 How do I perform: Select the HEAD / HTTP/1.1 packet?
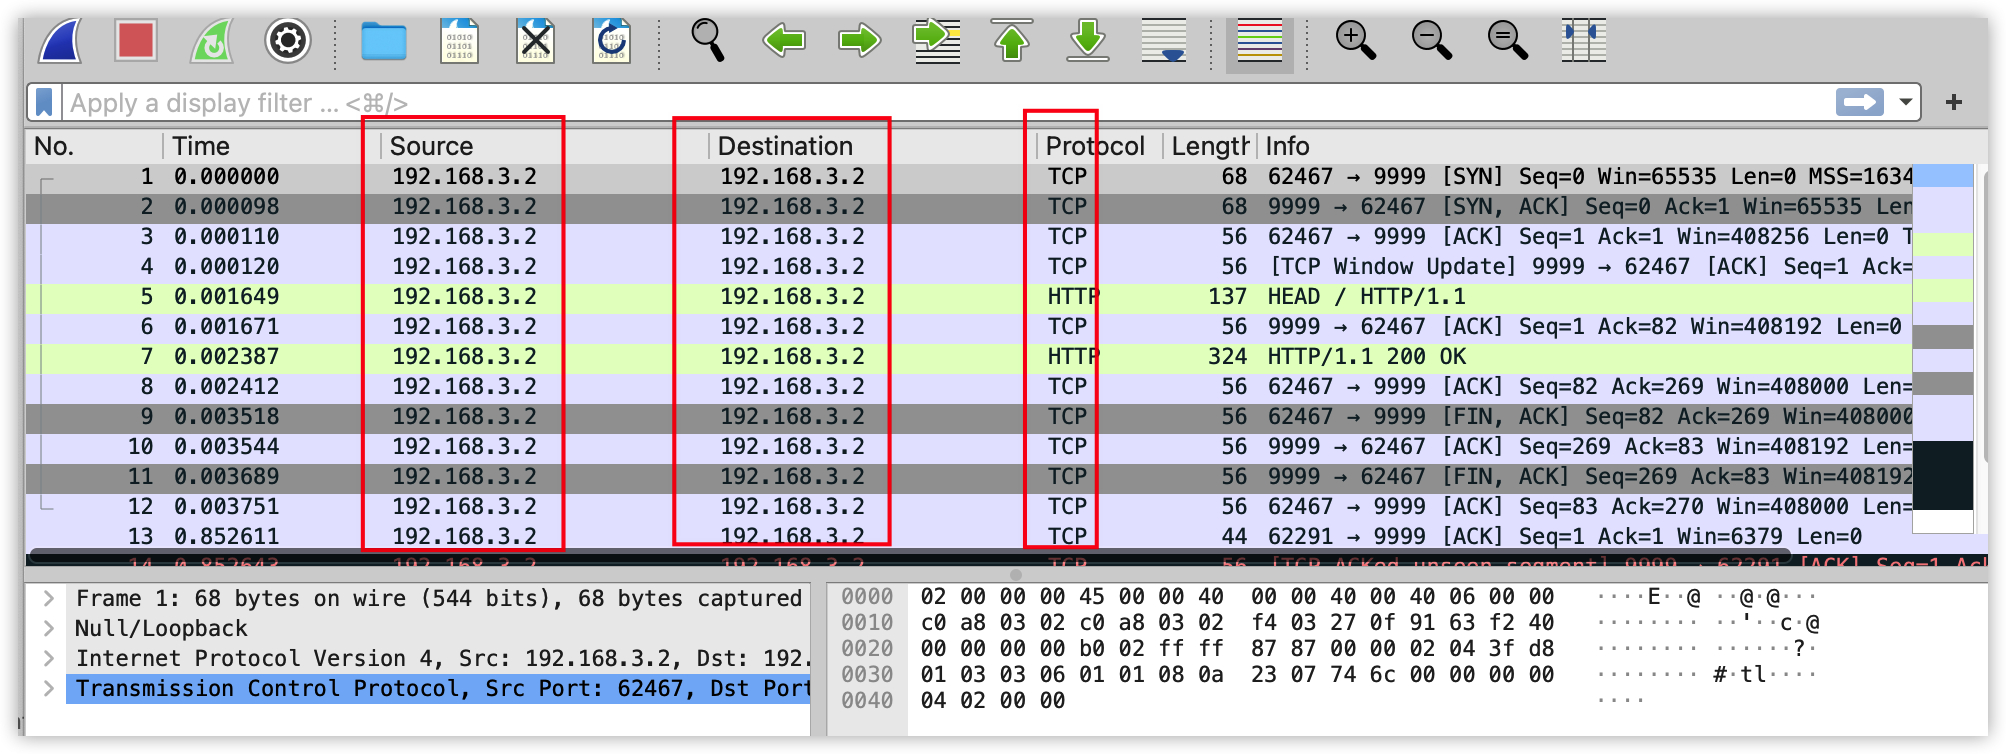[x=969, y=297]
